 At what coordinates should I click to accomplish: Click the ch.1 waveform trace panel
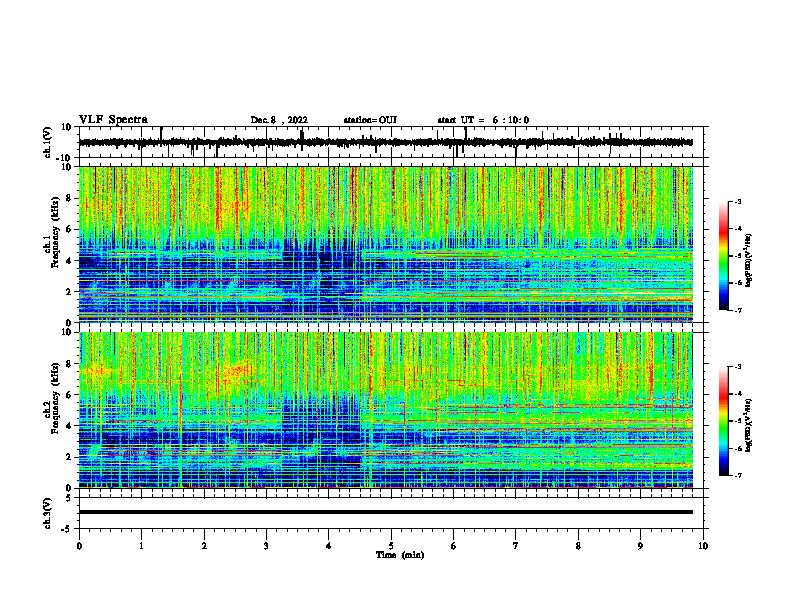[x=393, y=142]
